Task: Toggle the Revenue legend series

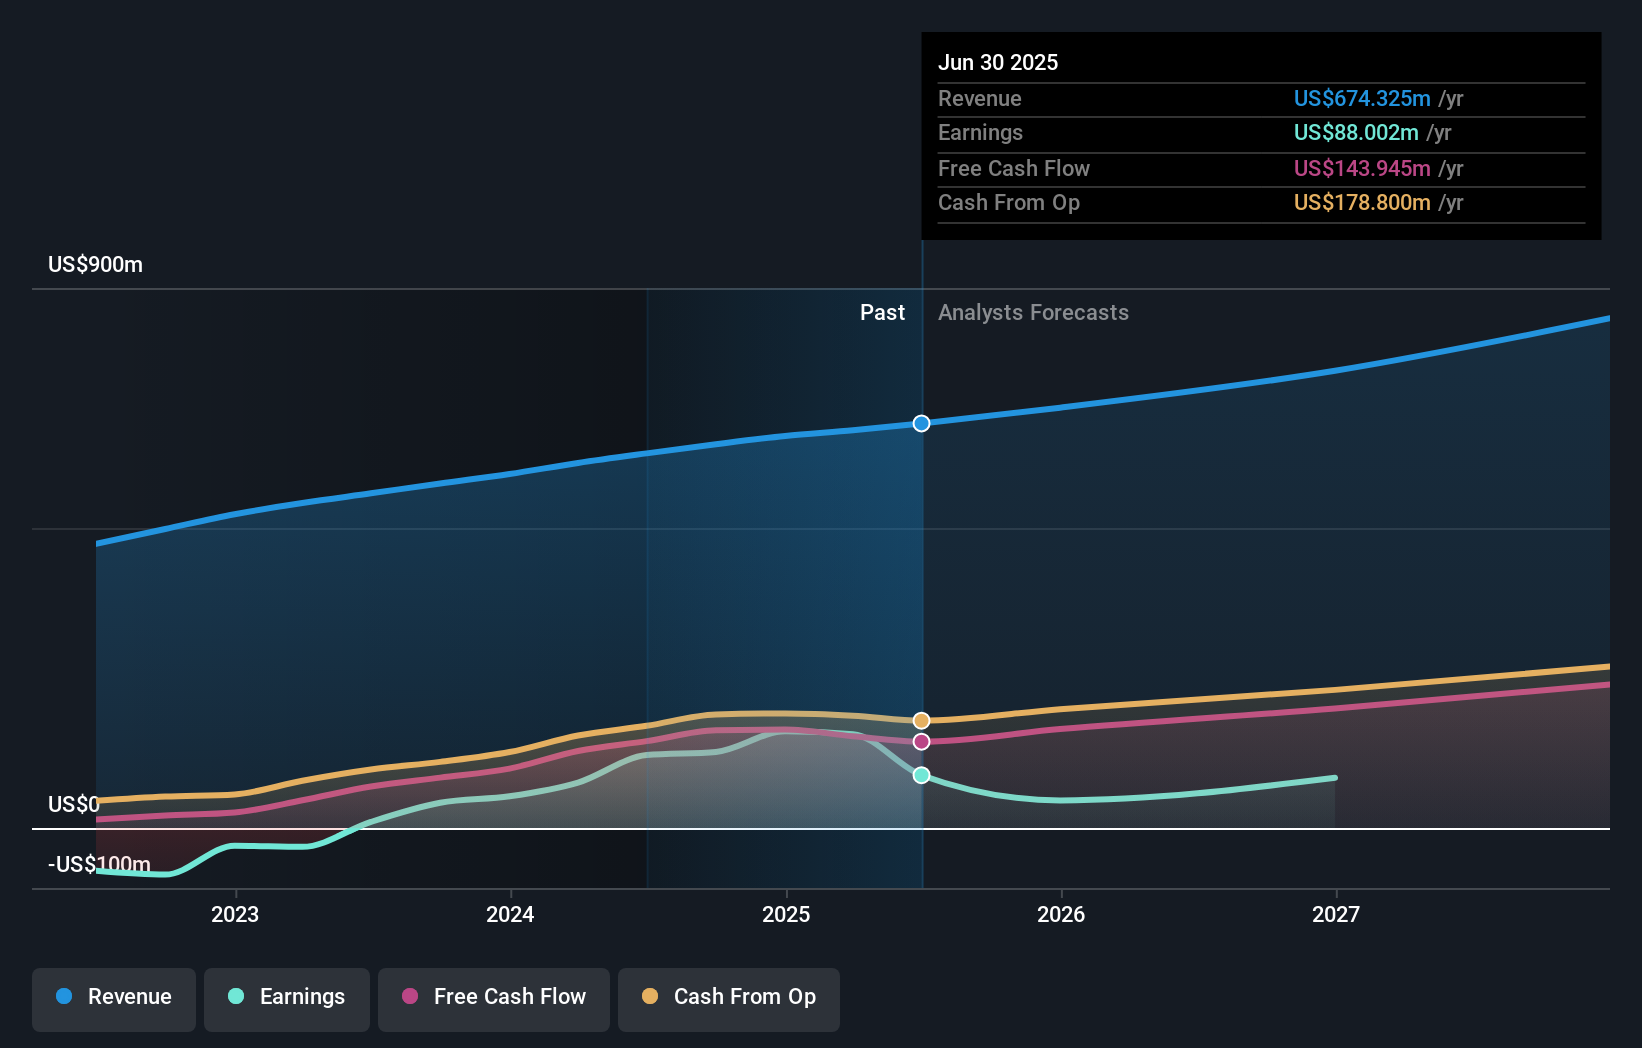Action: [x=114, y=998]
